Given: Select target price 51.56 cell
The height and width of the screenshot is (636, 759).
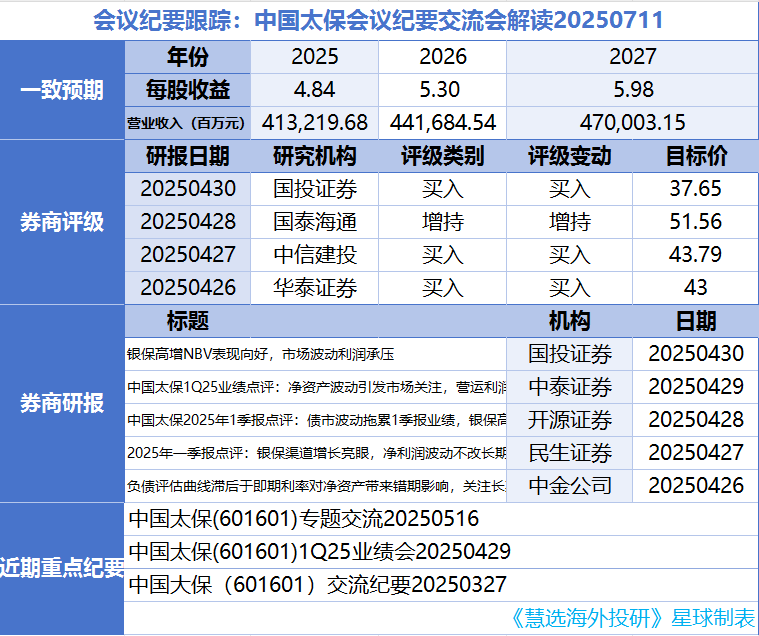Looking at the screenshot, I should tap(696, 222).
